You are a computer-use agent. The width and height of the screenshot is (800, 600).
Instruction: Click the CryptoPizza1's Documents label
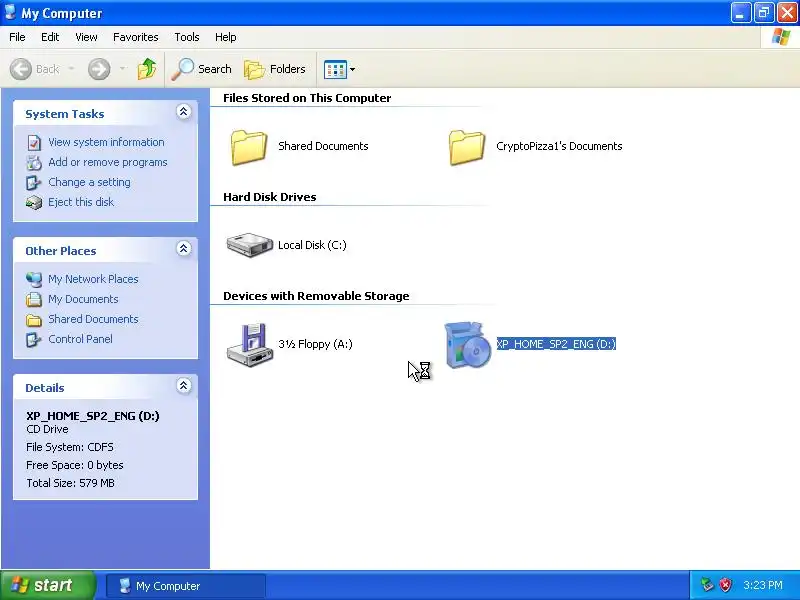point(559,146)
